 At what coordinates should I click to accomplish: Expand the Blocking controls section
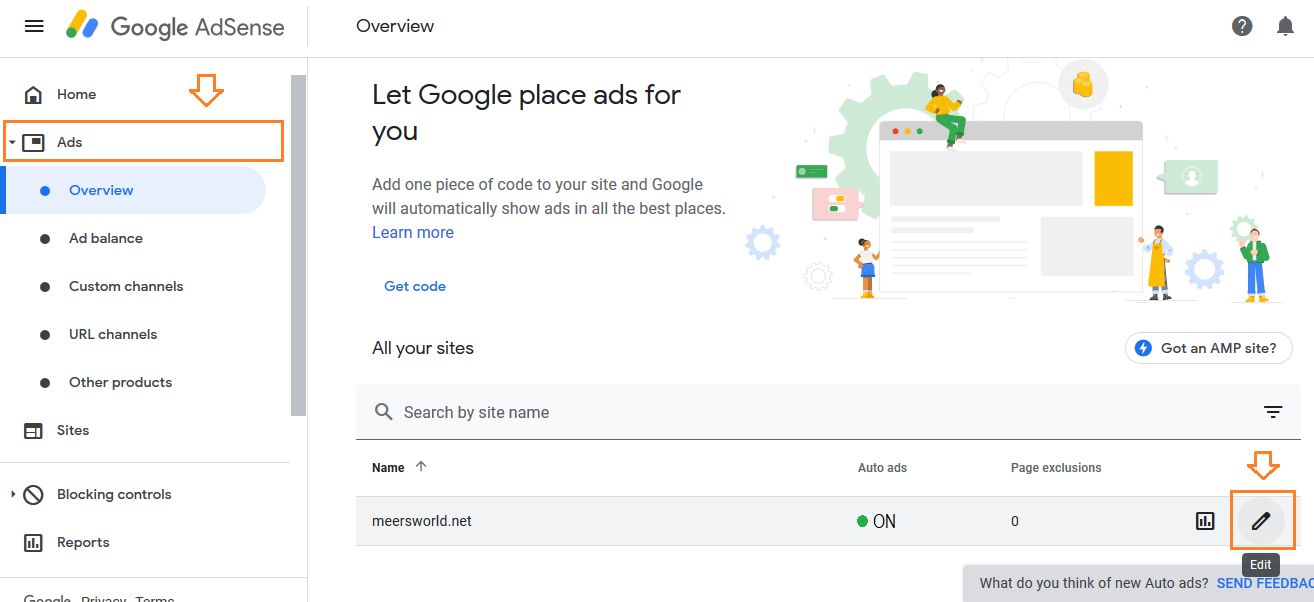pos(12,494)
